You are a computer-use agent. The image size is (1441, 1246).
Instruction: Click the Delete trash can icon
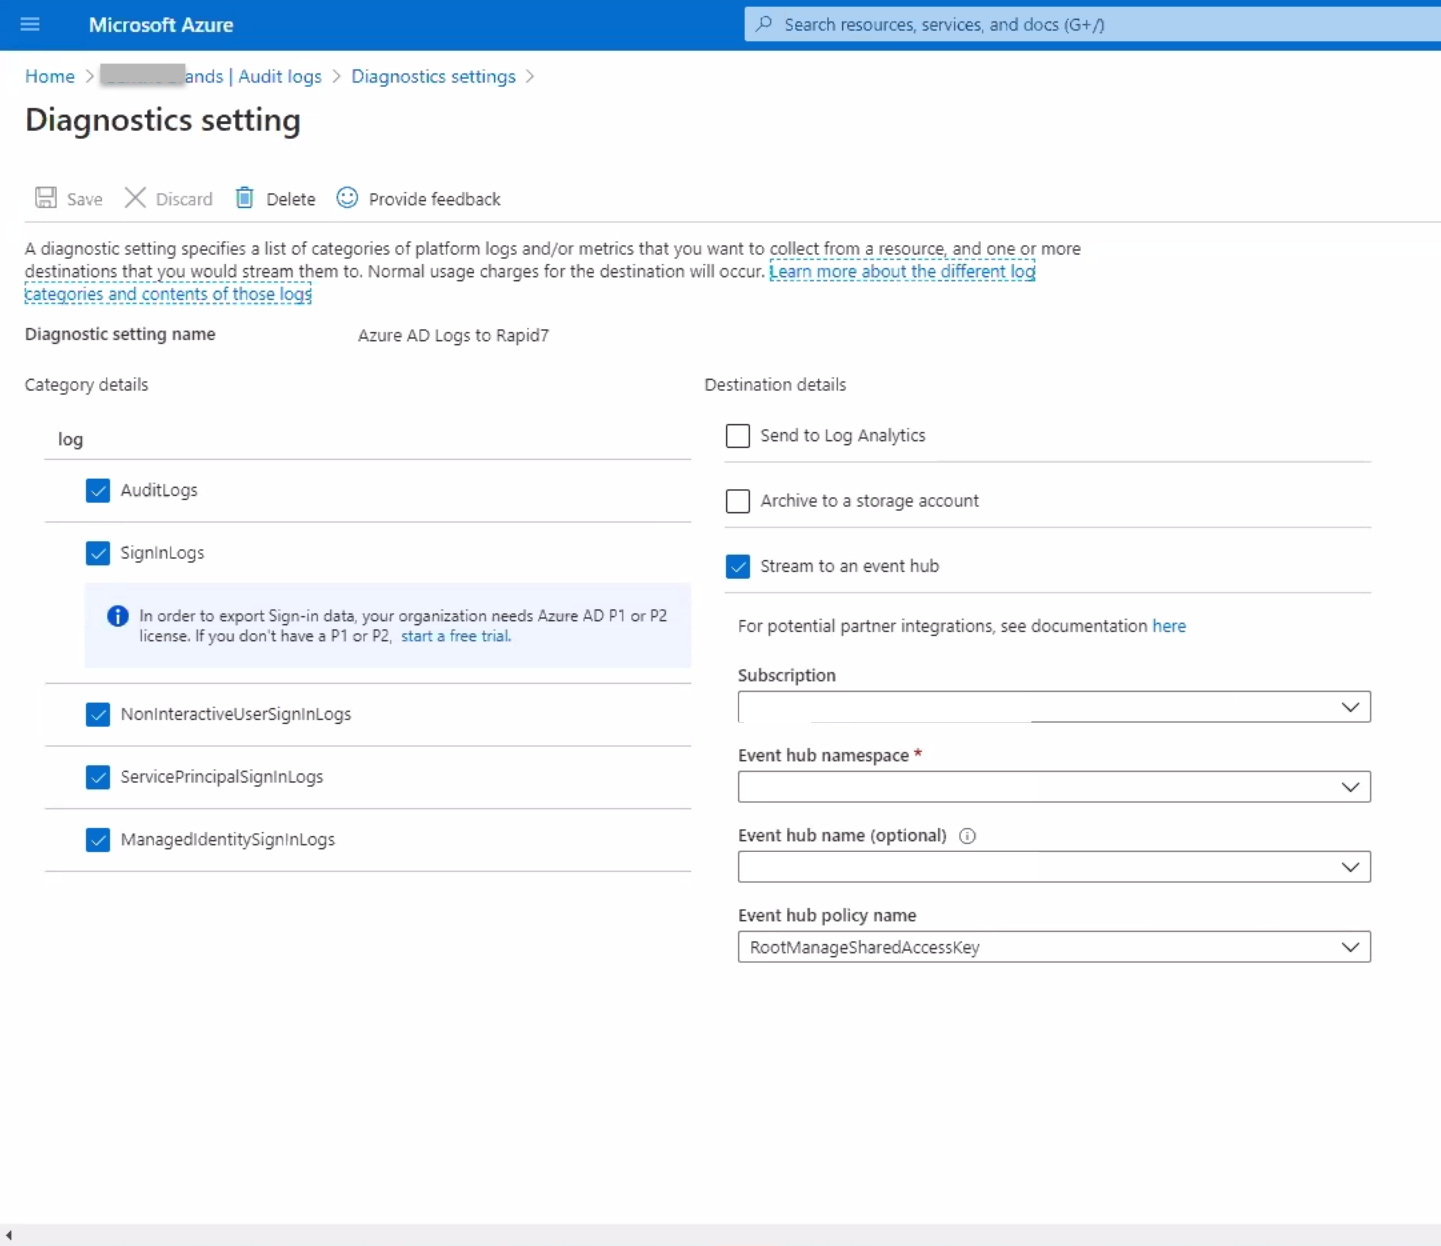click(x=245, y=198)
